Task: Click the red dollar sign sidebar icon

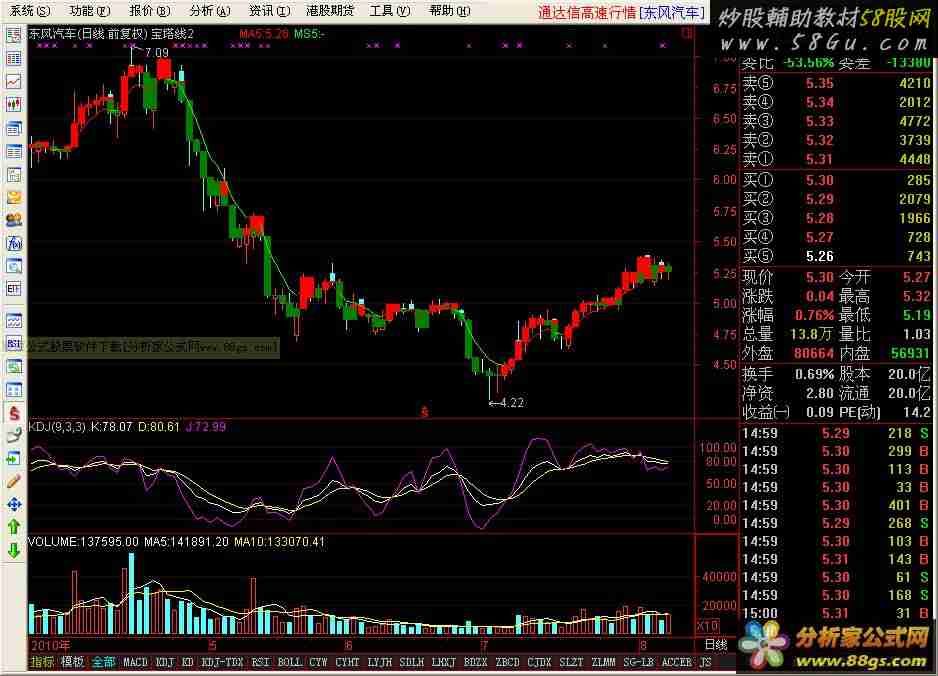Action: 14,413
